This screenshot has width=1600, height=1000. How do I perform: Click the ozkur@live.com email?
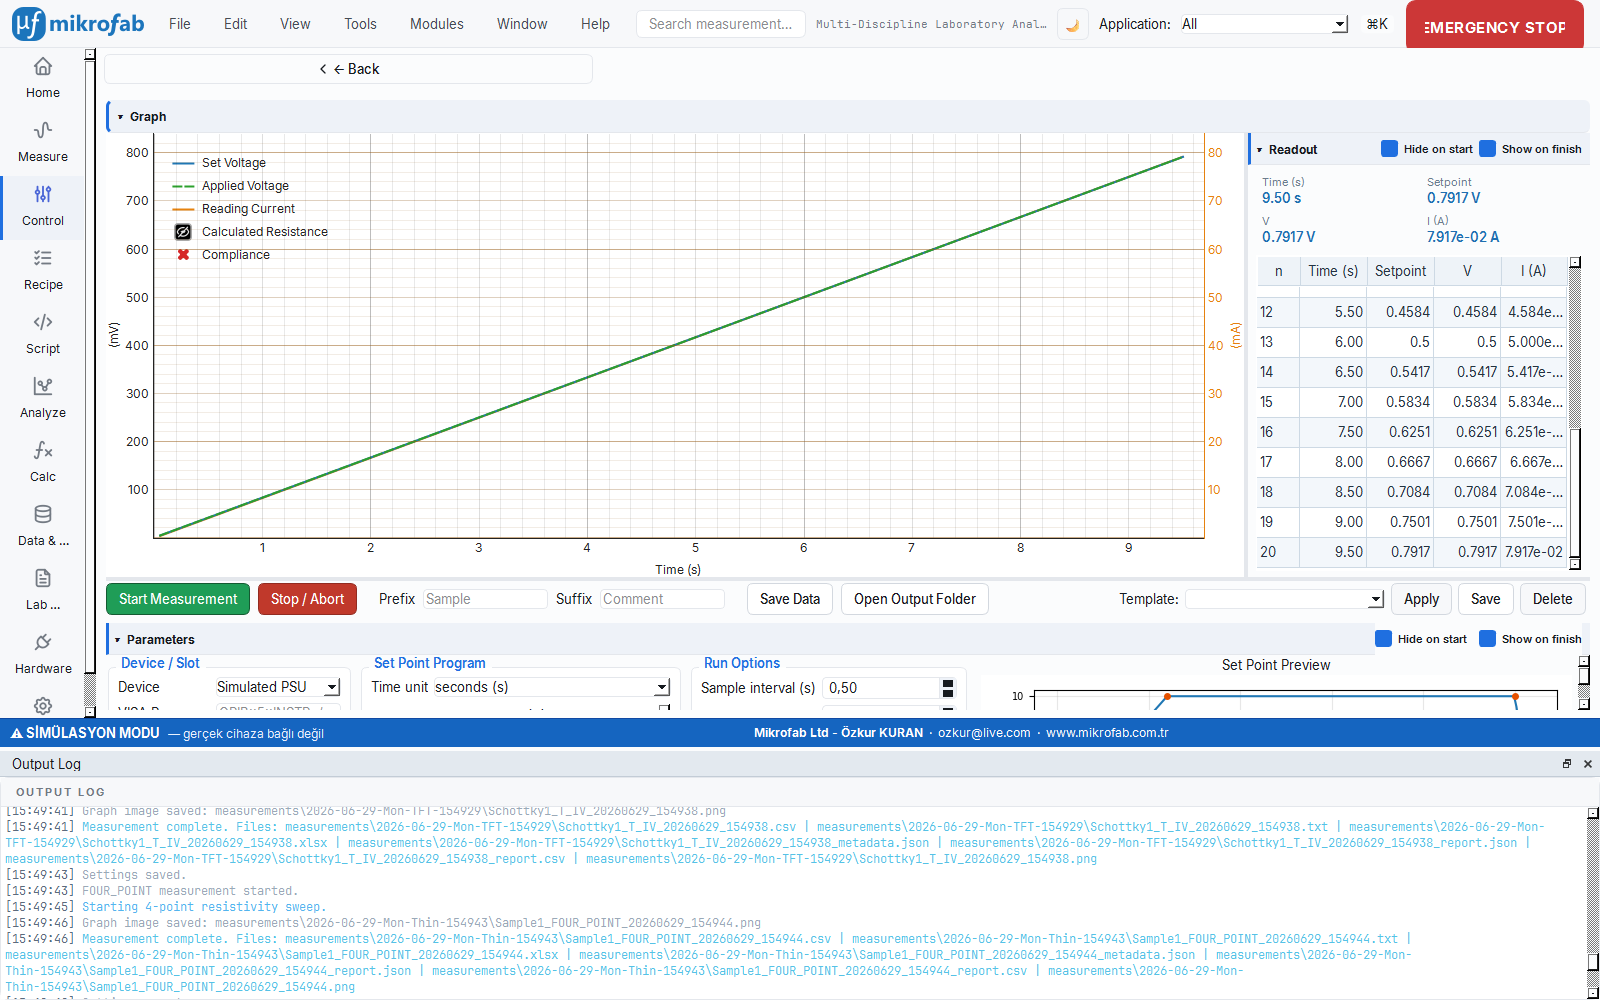point(984,733)
